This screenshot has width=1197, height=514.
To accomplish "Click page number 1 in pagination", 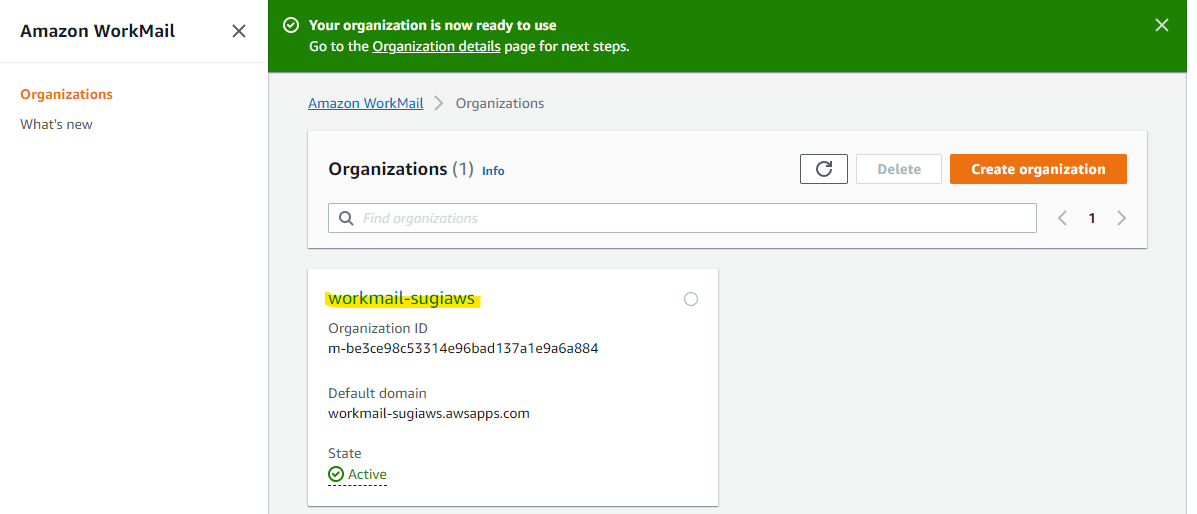I will pyautogui.click(x=1092, y=218).
